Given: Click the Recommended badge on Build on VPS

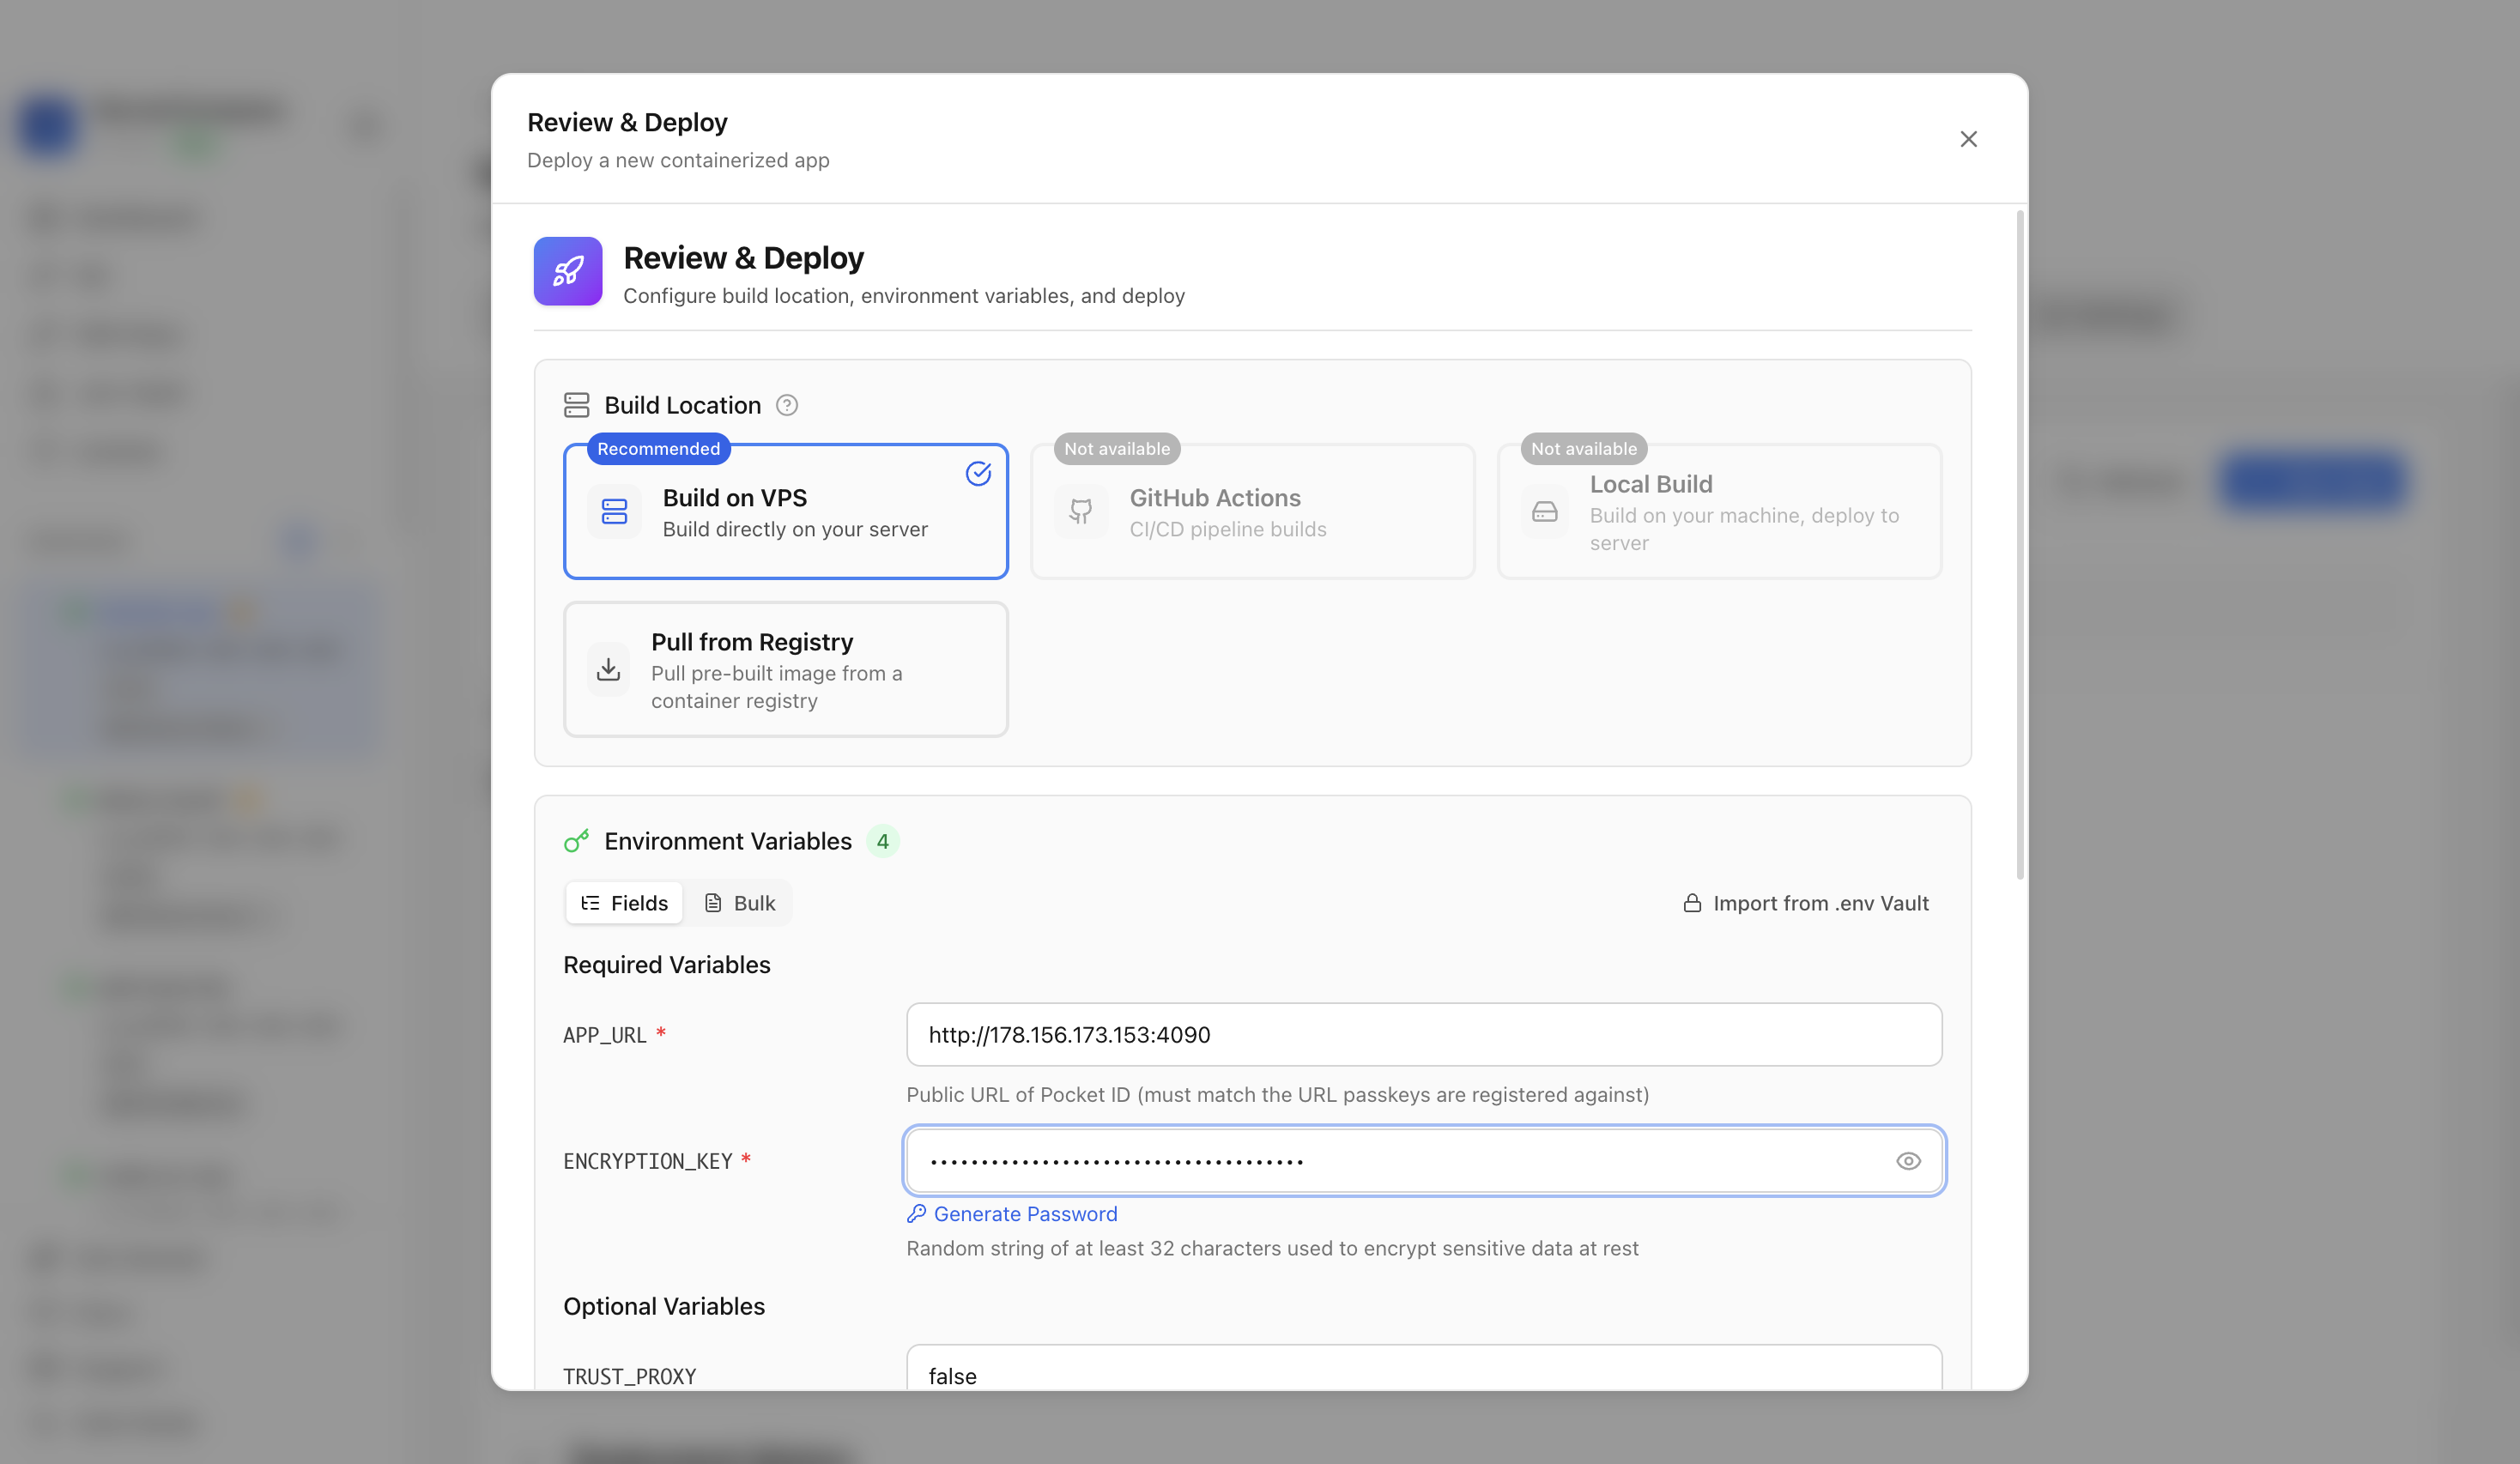Looking at the screenshot, I should [x=659, y=449].
